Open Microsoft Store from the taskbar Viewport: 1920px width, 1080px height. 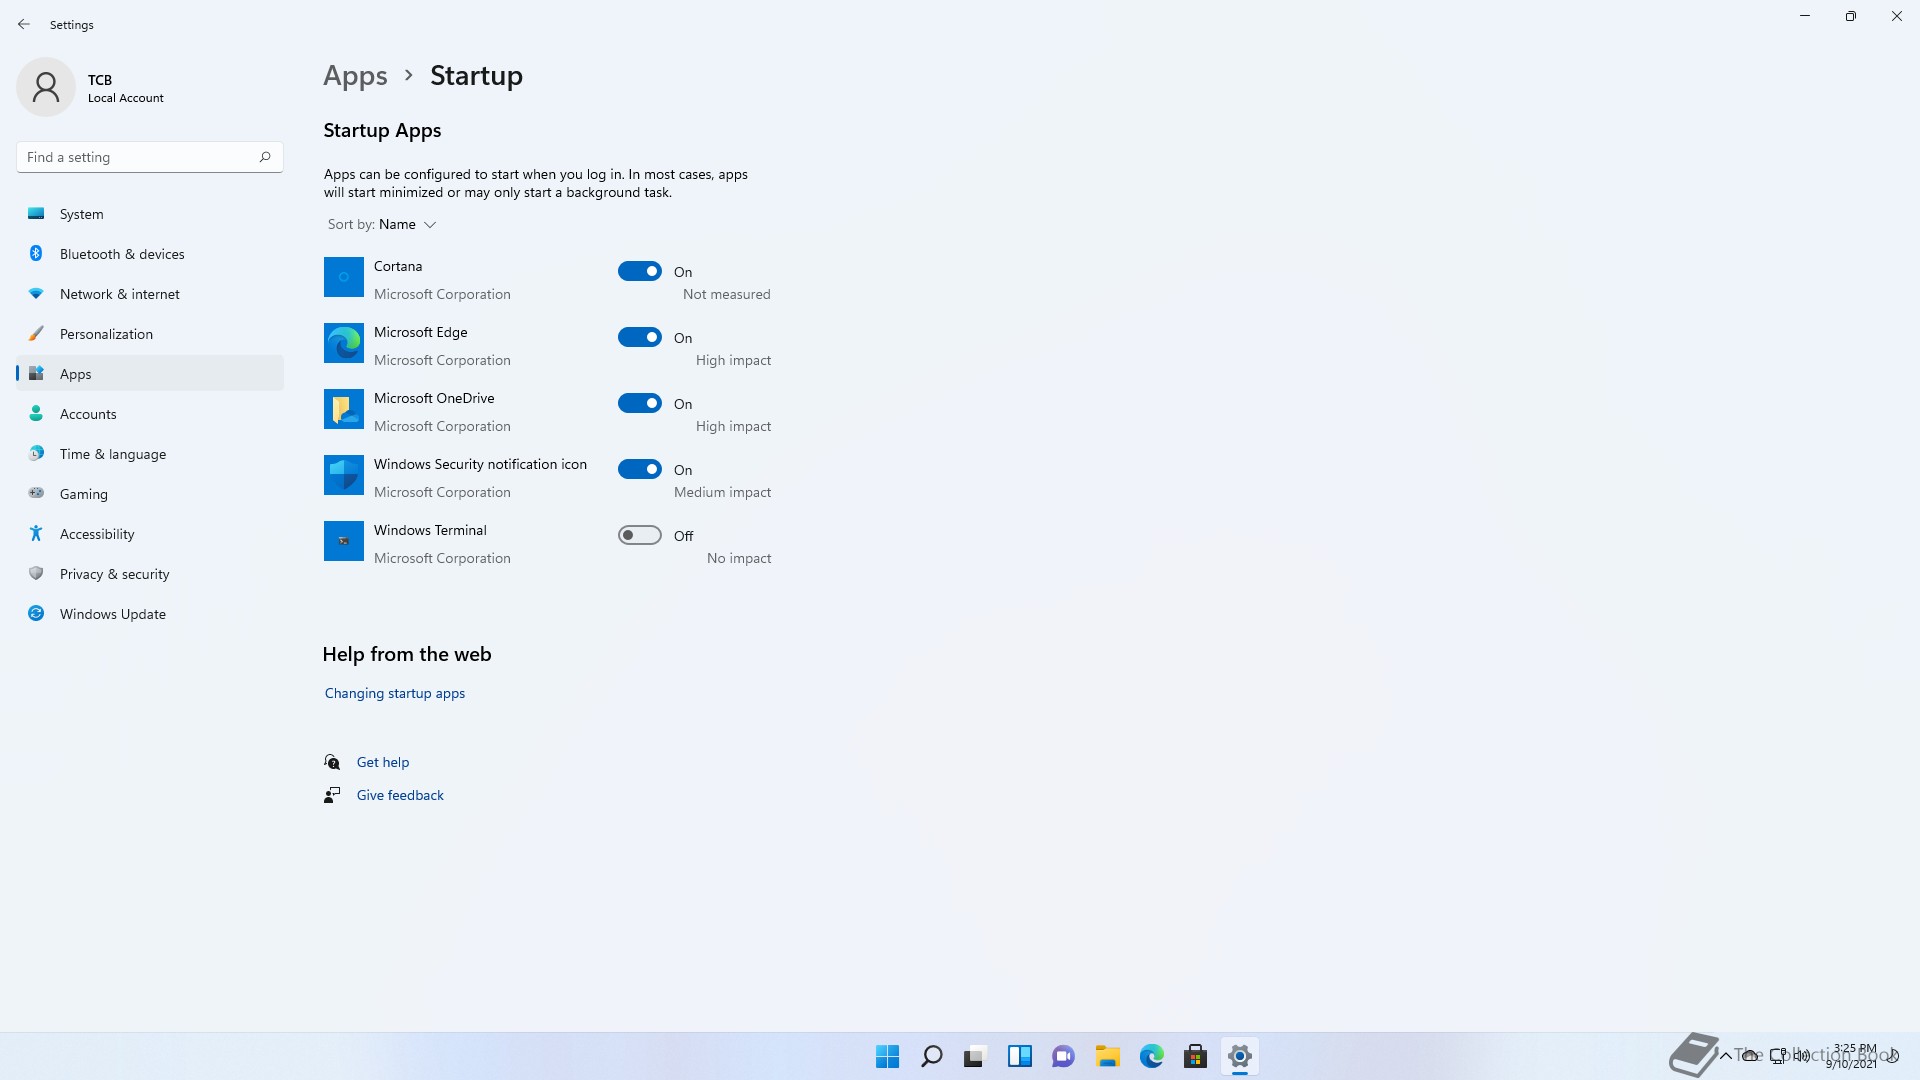click(x=1195, y=1057)
